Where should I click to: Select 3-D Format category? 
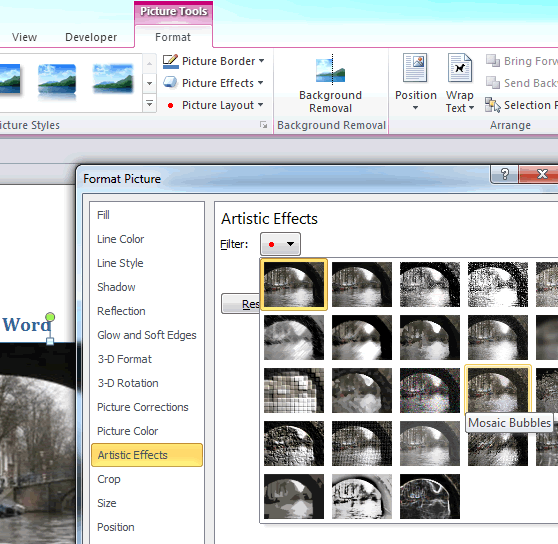(x=147, y=359)
